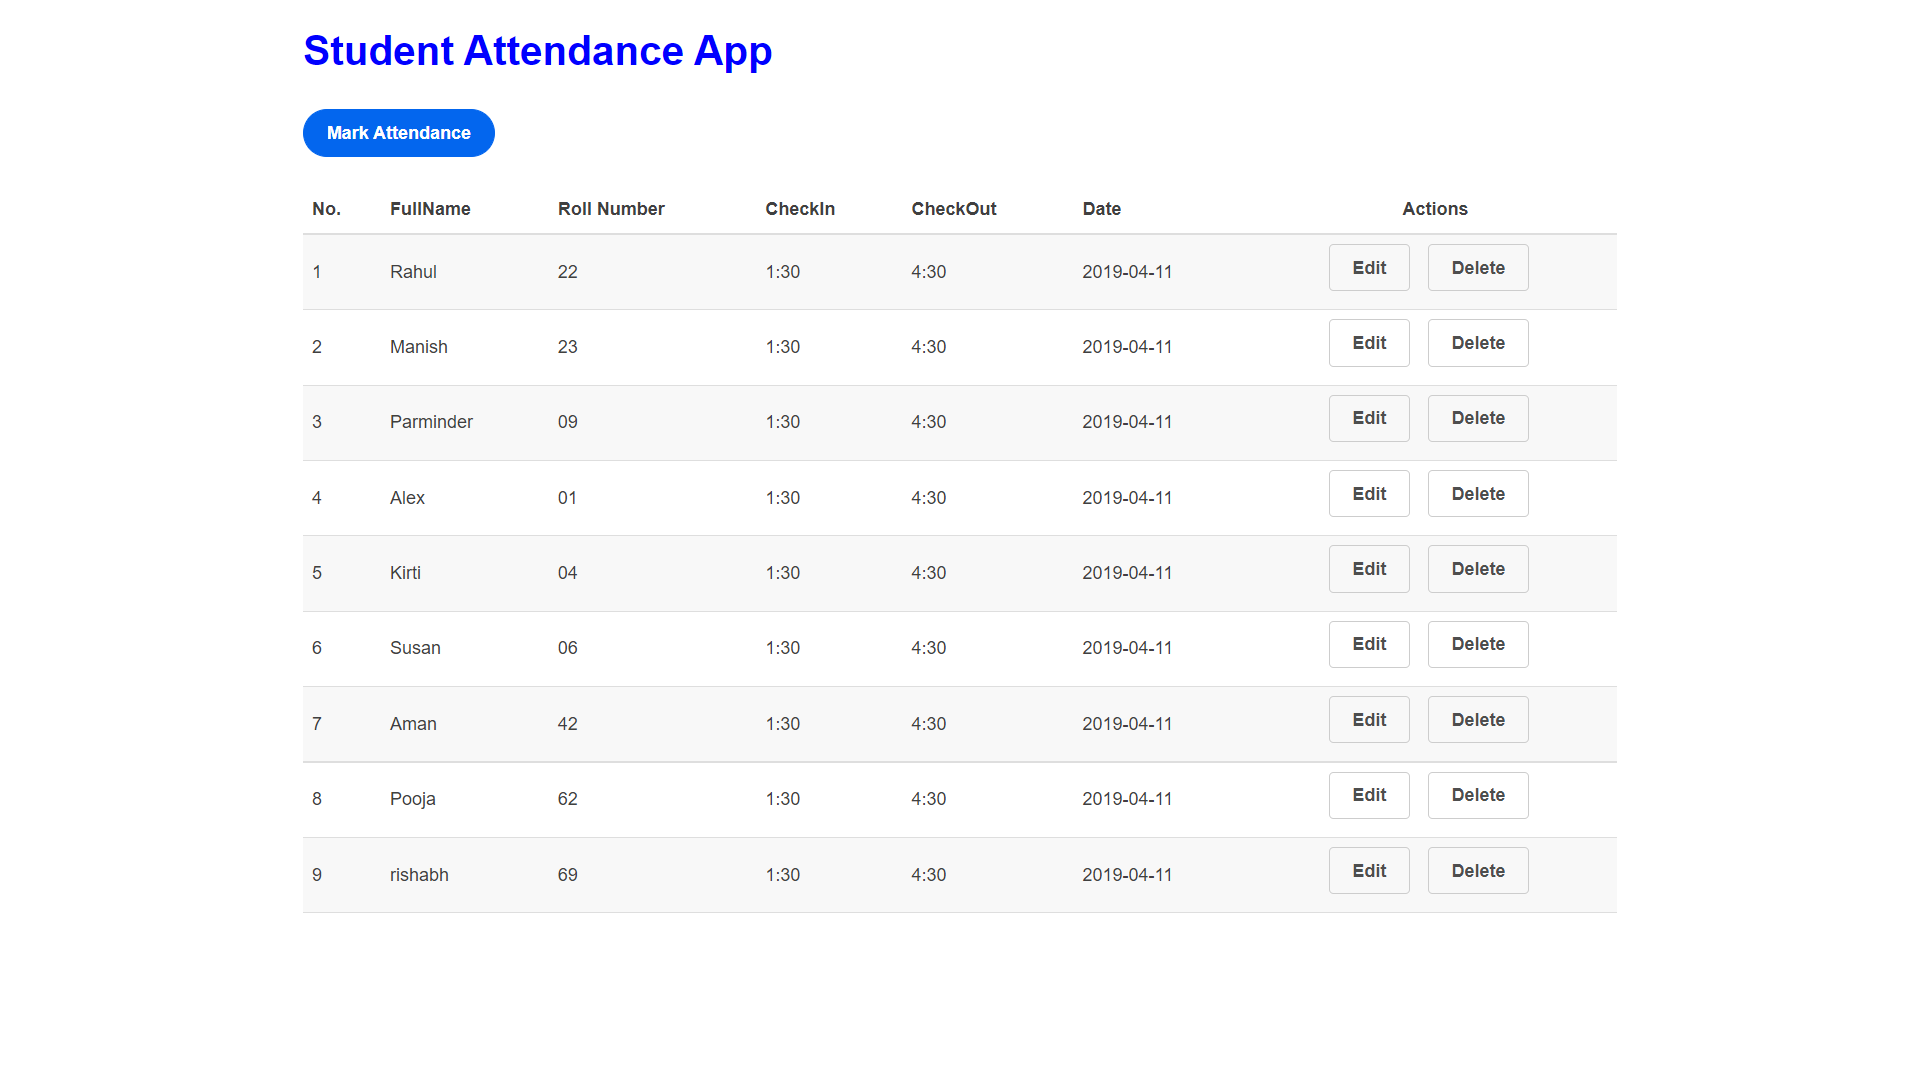This screenshot has height=1080, width=1920.
Task: Edit the row for Alex
Action: pyautogui.click(x=1368, y=493)
